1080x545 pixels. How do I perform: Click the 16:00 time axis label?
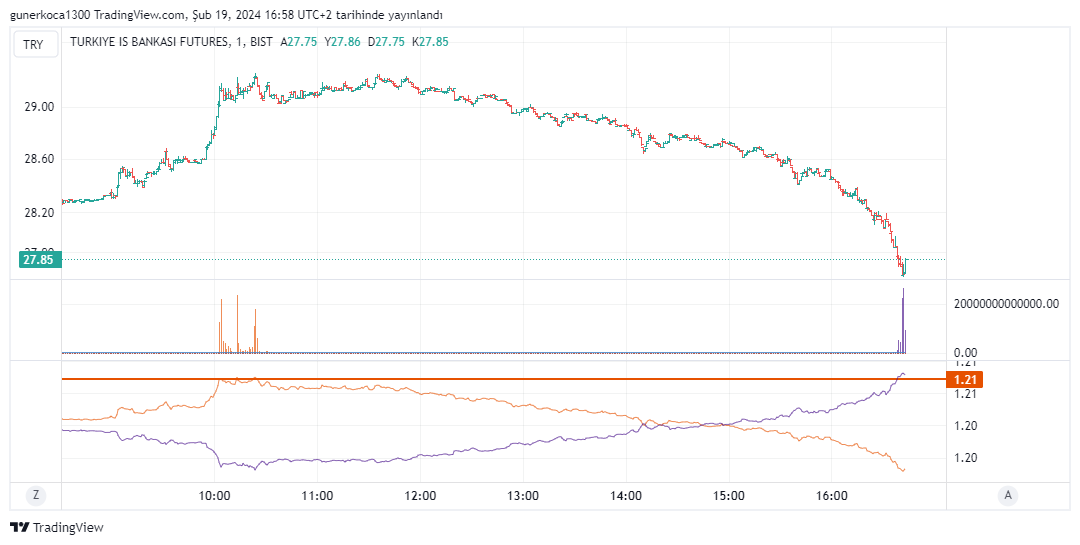point(832,496)
